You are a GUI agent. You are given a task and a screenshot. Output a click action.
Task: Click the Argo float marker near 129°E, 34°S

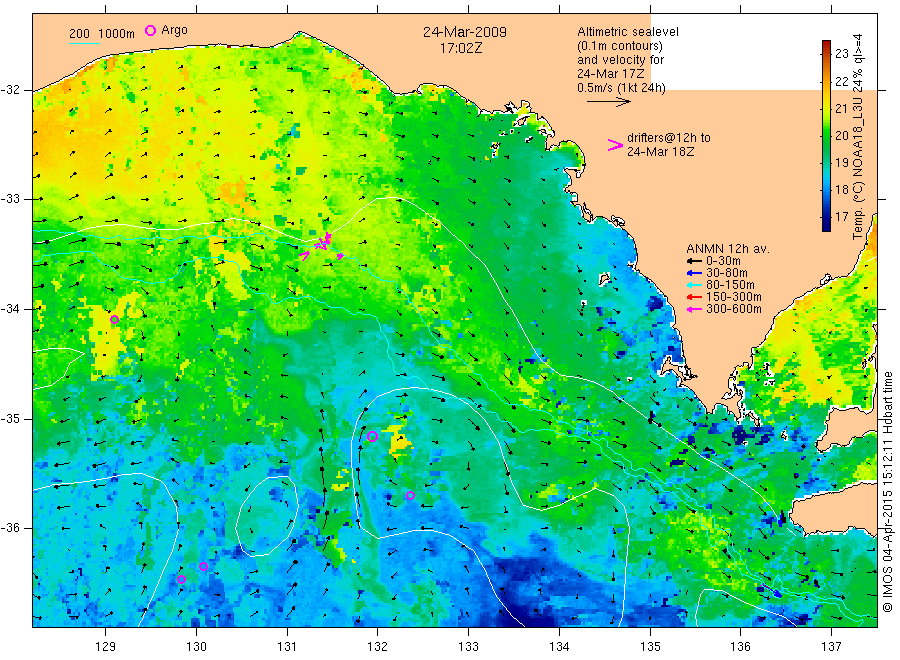[114, 320]
